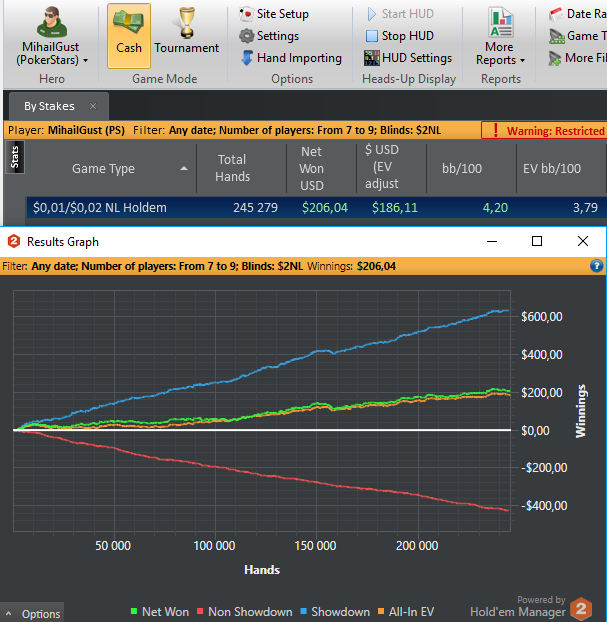Image resolution: width=607 pixels, height=622 pixels.
Task: Click the 4,20 bb/100 value
Action: click(495, 207)
